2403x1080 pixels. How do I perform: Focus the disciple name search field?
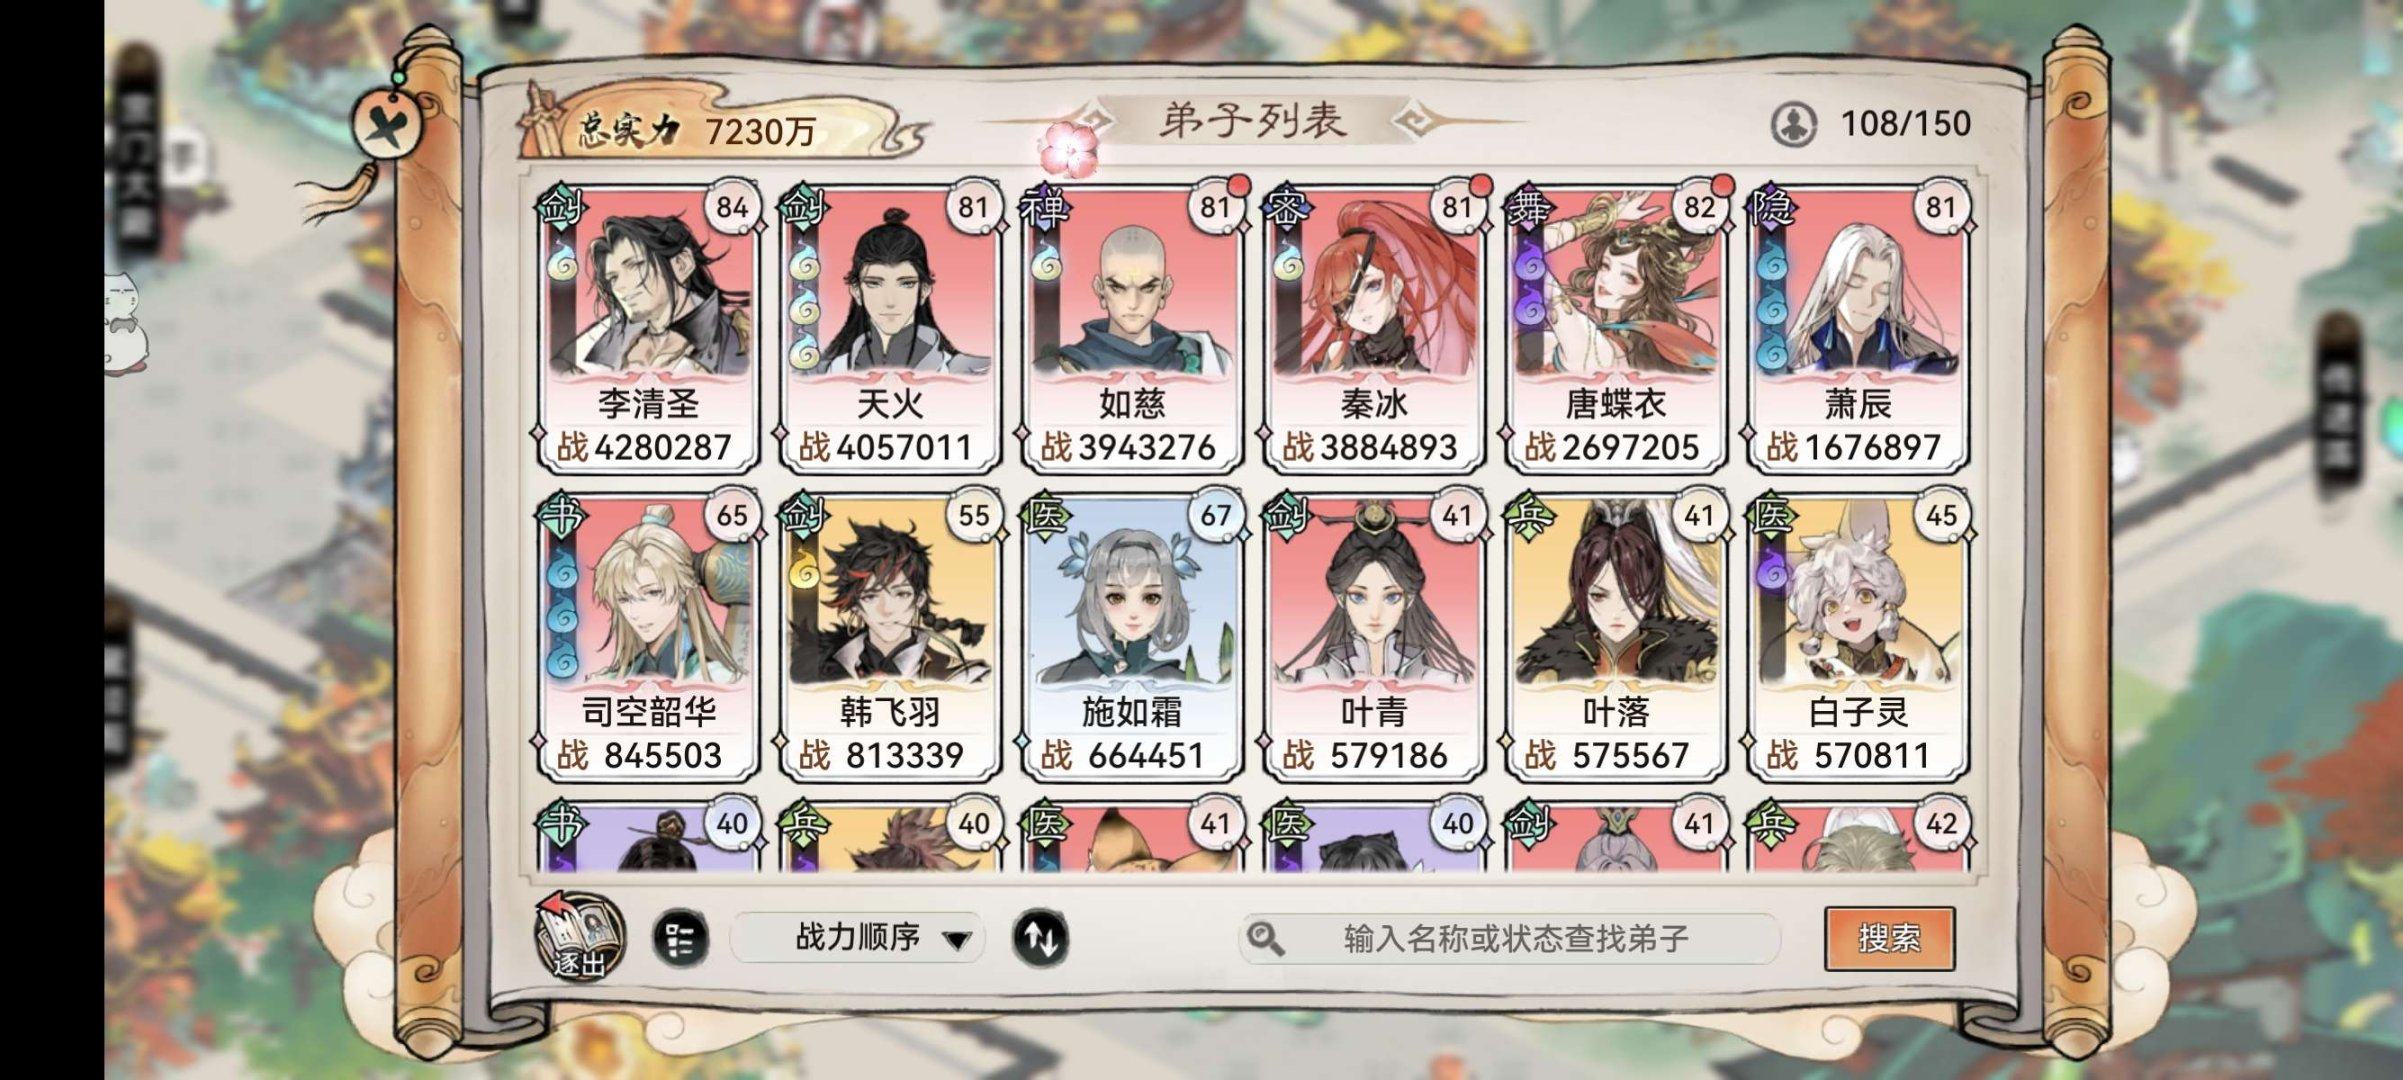click(1510, 938)
